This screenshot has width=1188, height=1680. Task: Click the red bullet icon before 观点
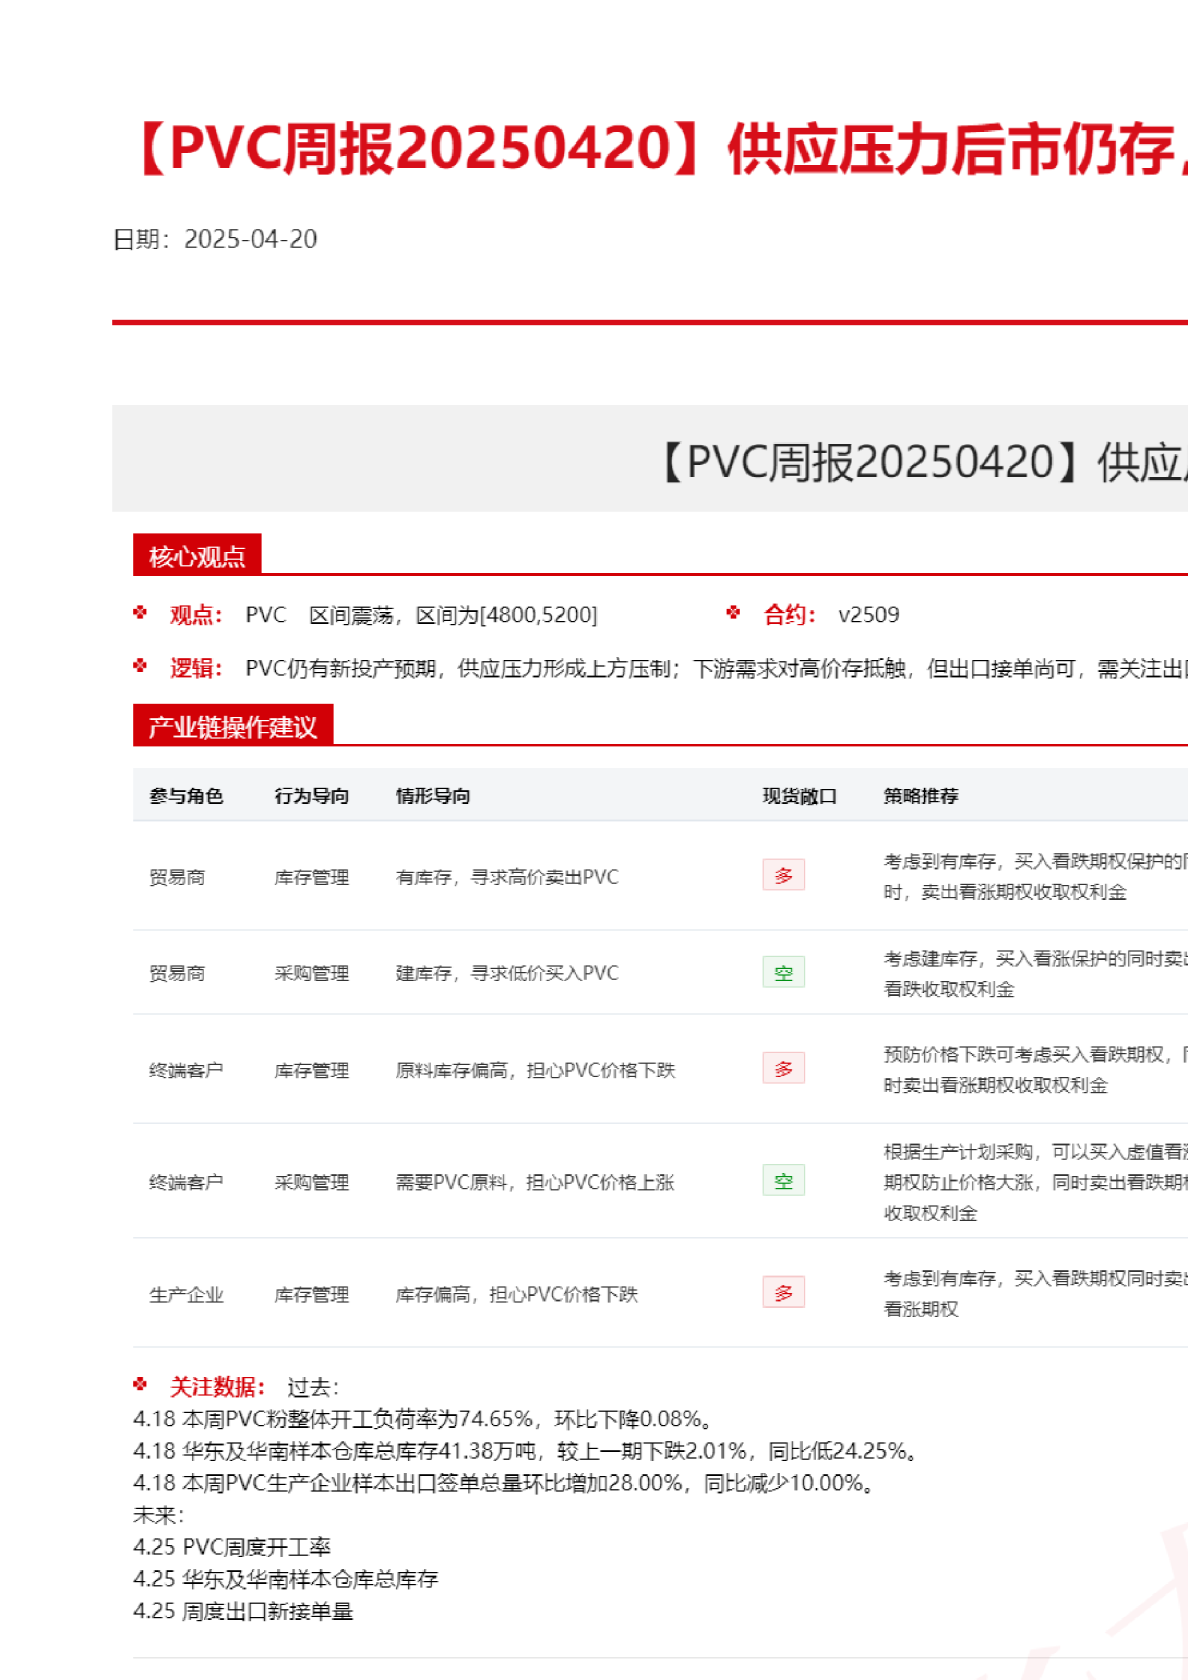140,613
